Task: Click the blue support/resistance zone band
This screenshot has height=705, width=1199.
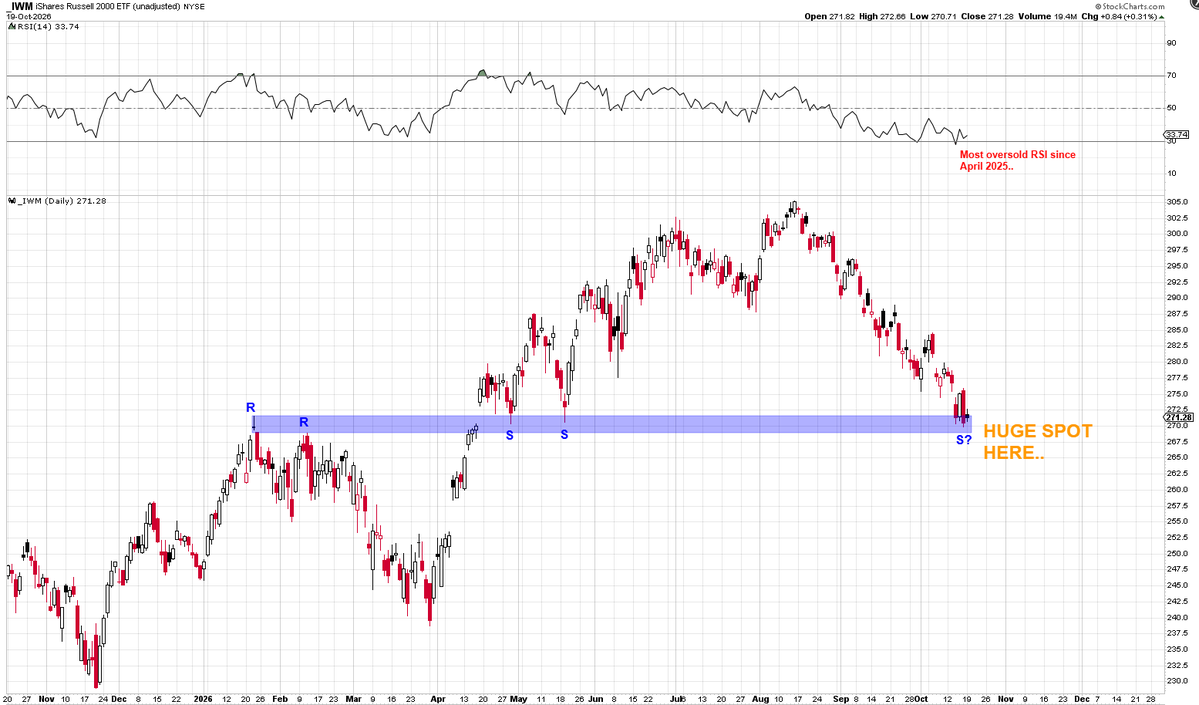Action: point(612,424)
